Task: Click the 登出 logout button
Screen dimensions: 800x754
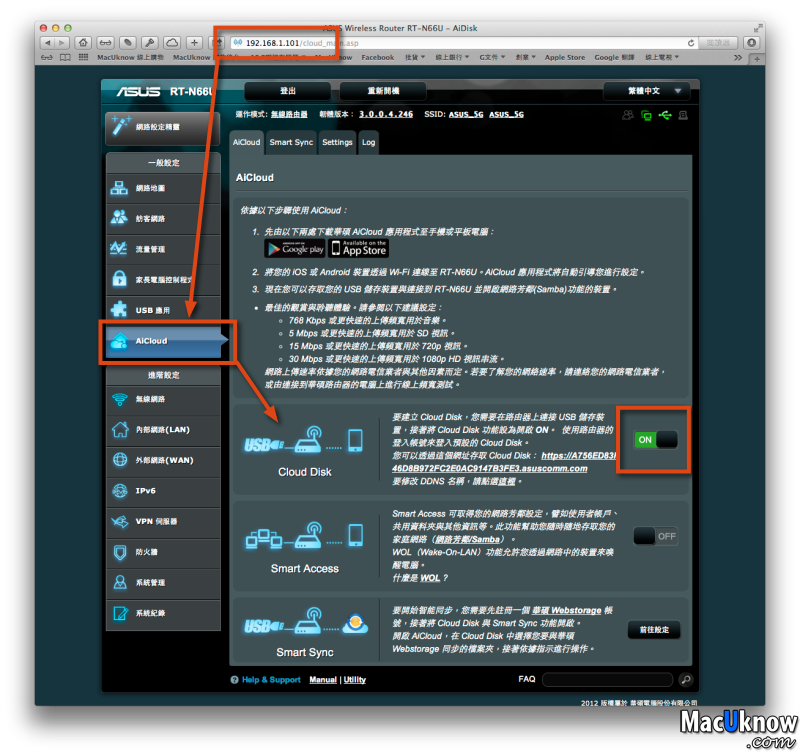Action: (287, 91)
